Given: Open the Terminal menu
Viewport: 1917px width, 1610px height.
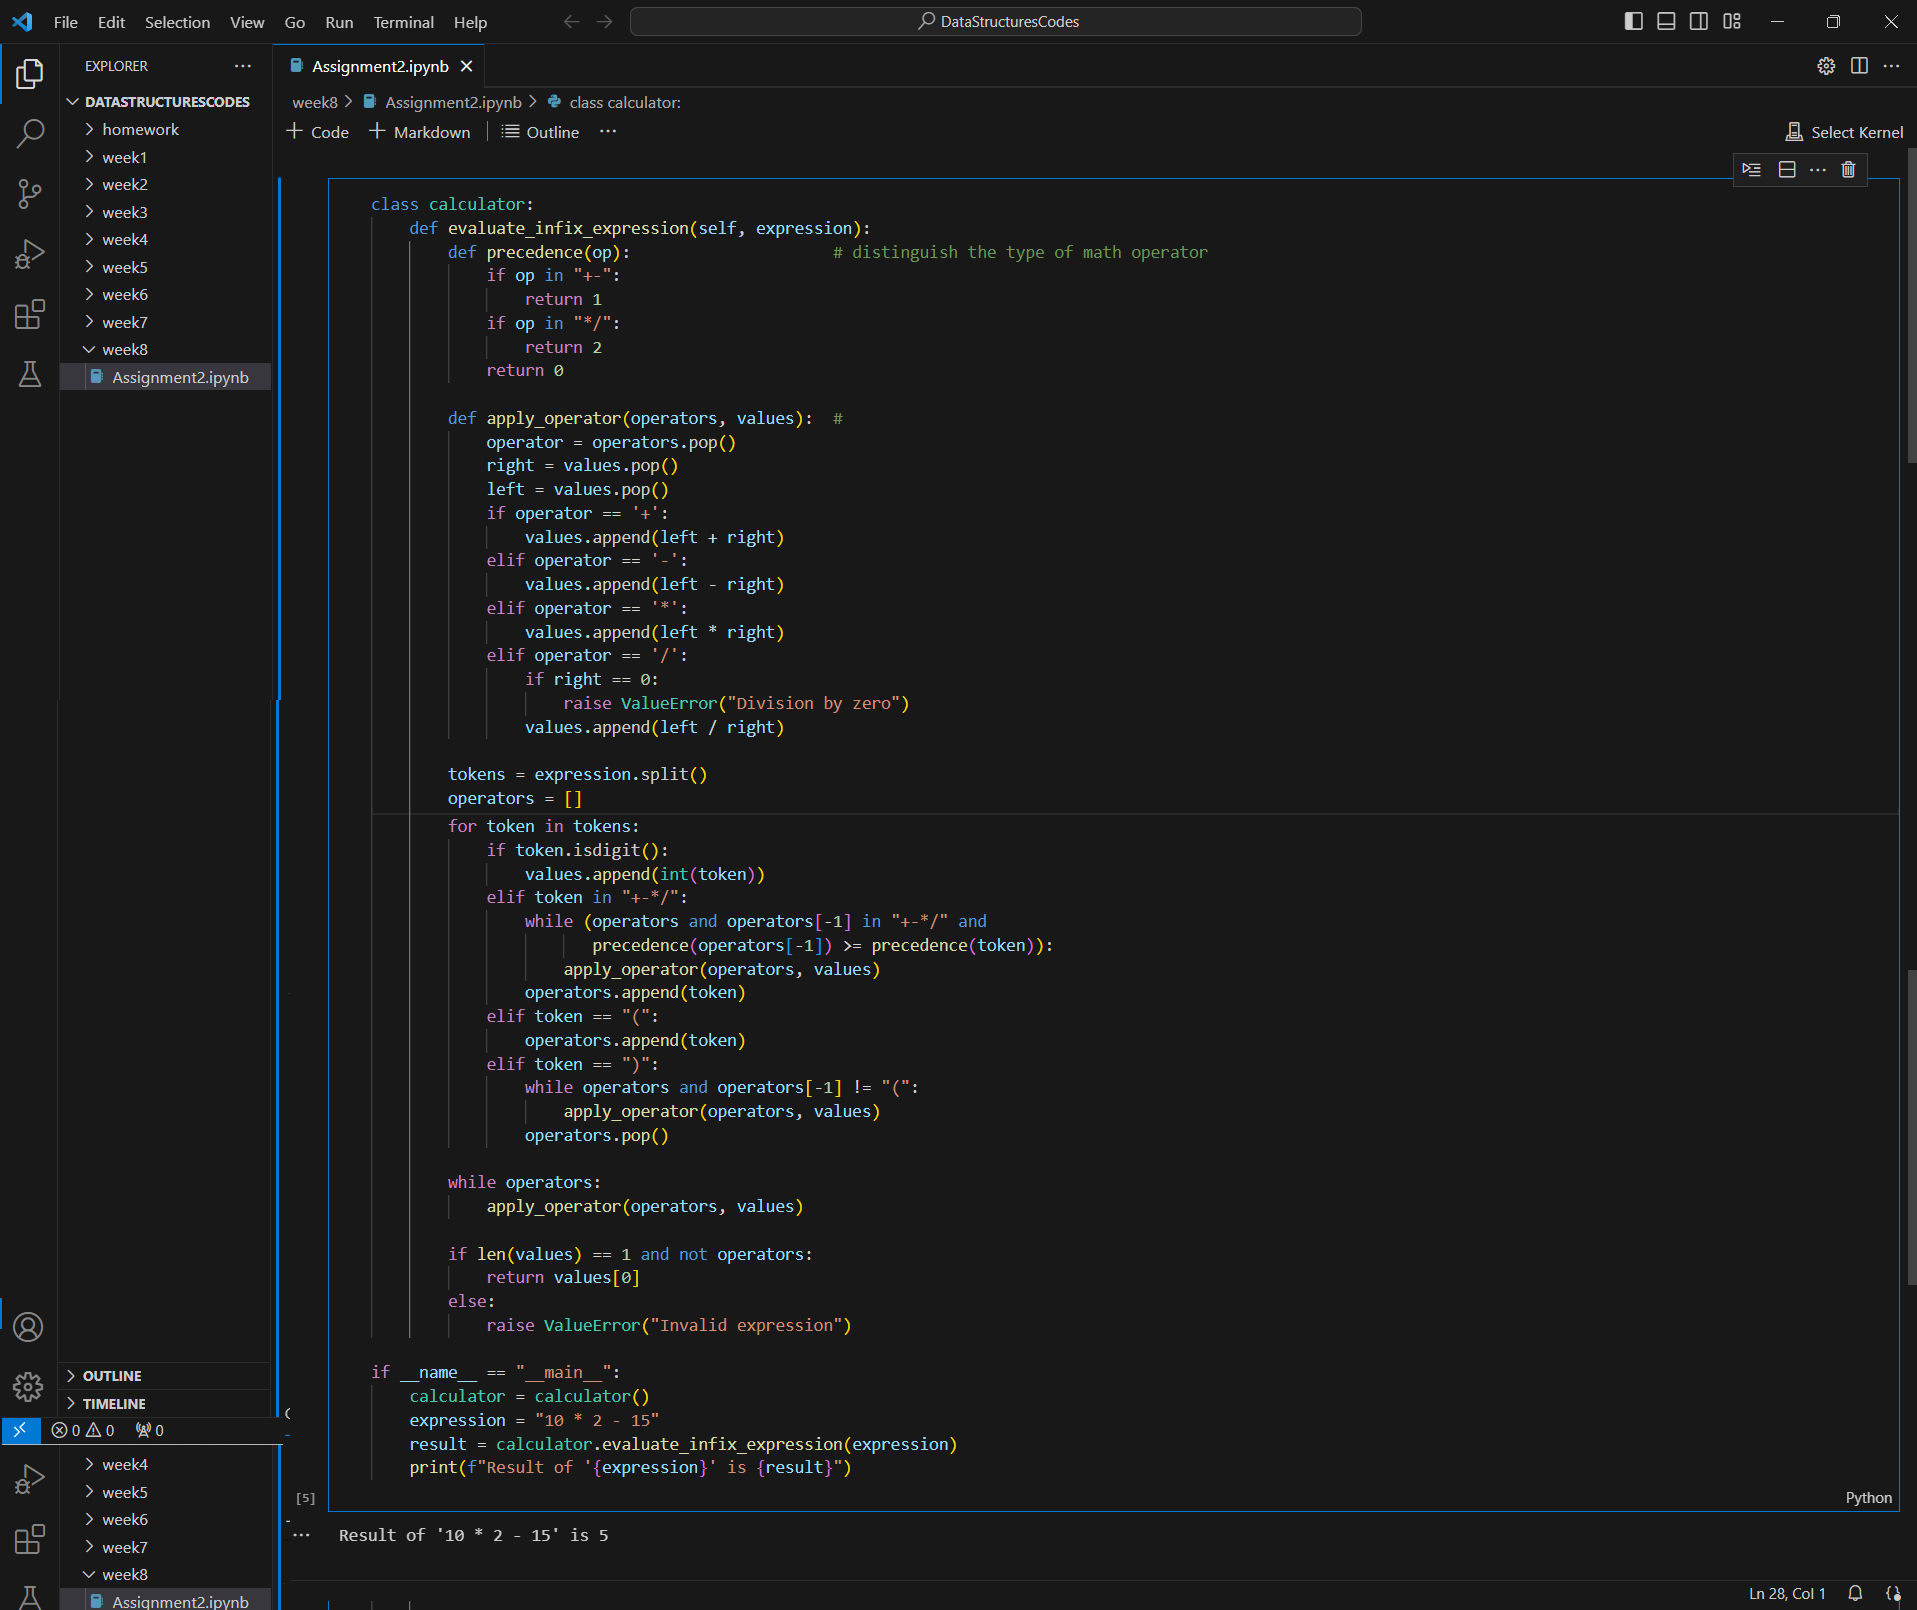Looking at the screenshot, I should (x=404, y=22).
